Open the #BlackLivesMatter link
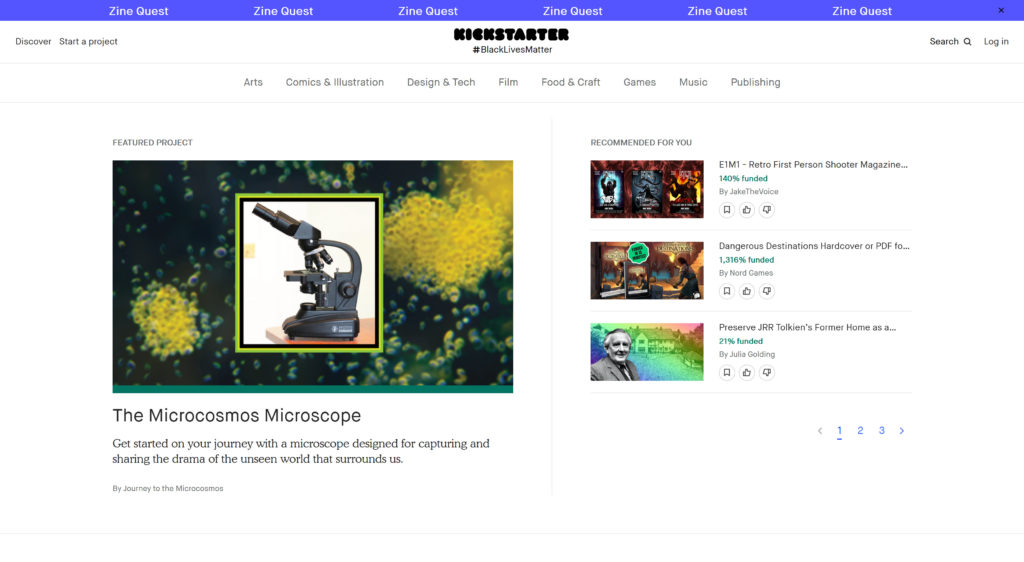Viewport: 1024px width, 562px height. pyautogui.click(x=512, y=50)
